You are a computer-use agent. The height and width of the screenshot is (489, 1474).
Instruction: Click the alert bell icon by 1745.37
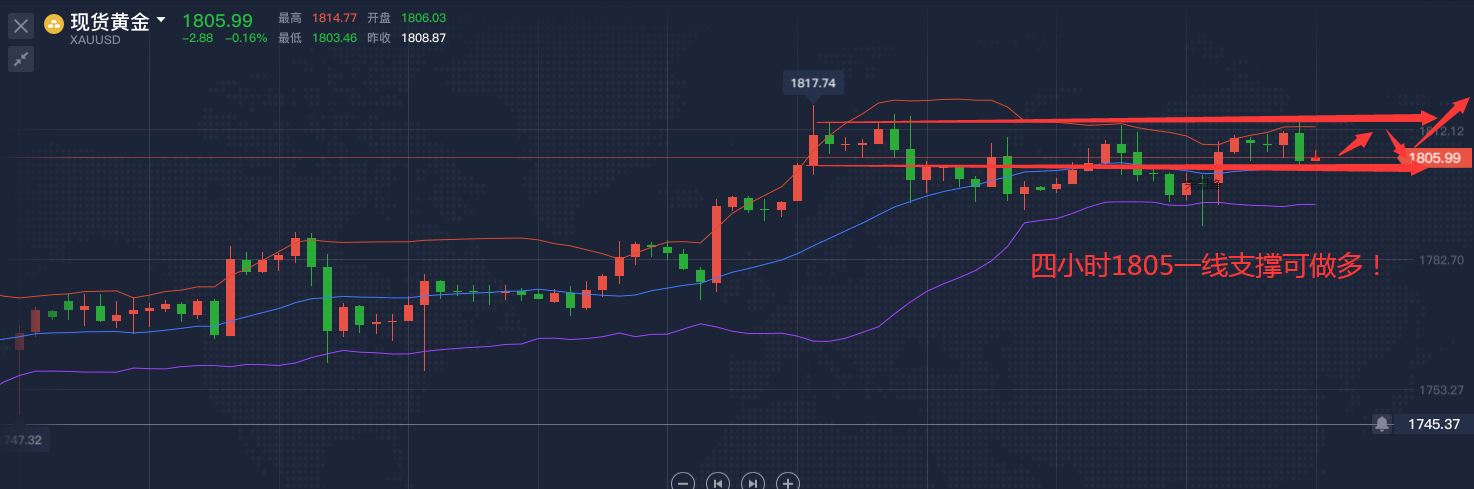coord(1382,424)
